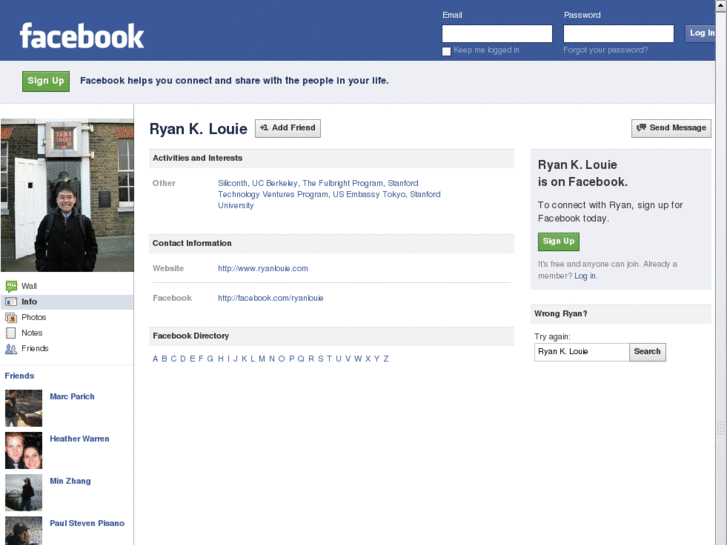This screenshot has width=727, height=545.
Task: Open Min Zhang profile link
Action: pos(70,481)
